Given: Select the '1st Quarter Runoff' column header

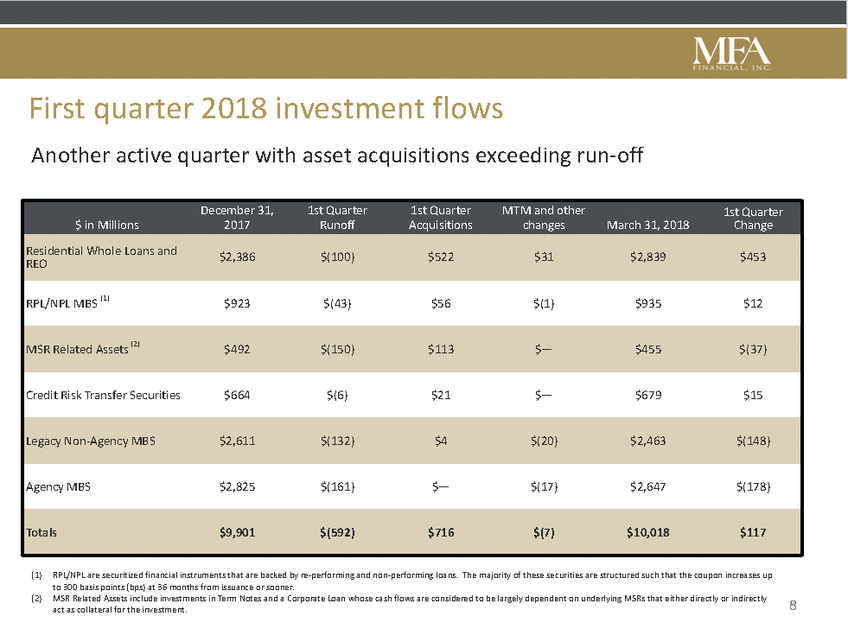Looking at the screenshot, I should pos(337,217).
